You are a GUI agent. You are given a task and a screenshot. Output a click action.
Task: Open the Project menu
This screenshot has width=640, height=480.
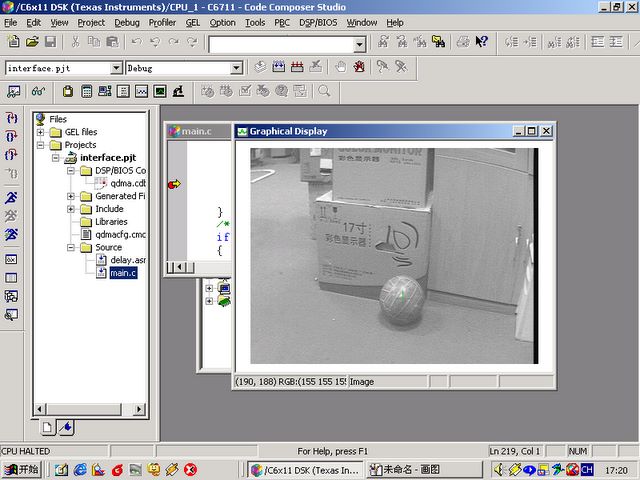coord(91,23)
